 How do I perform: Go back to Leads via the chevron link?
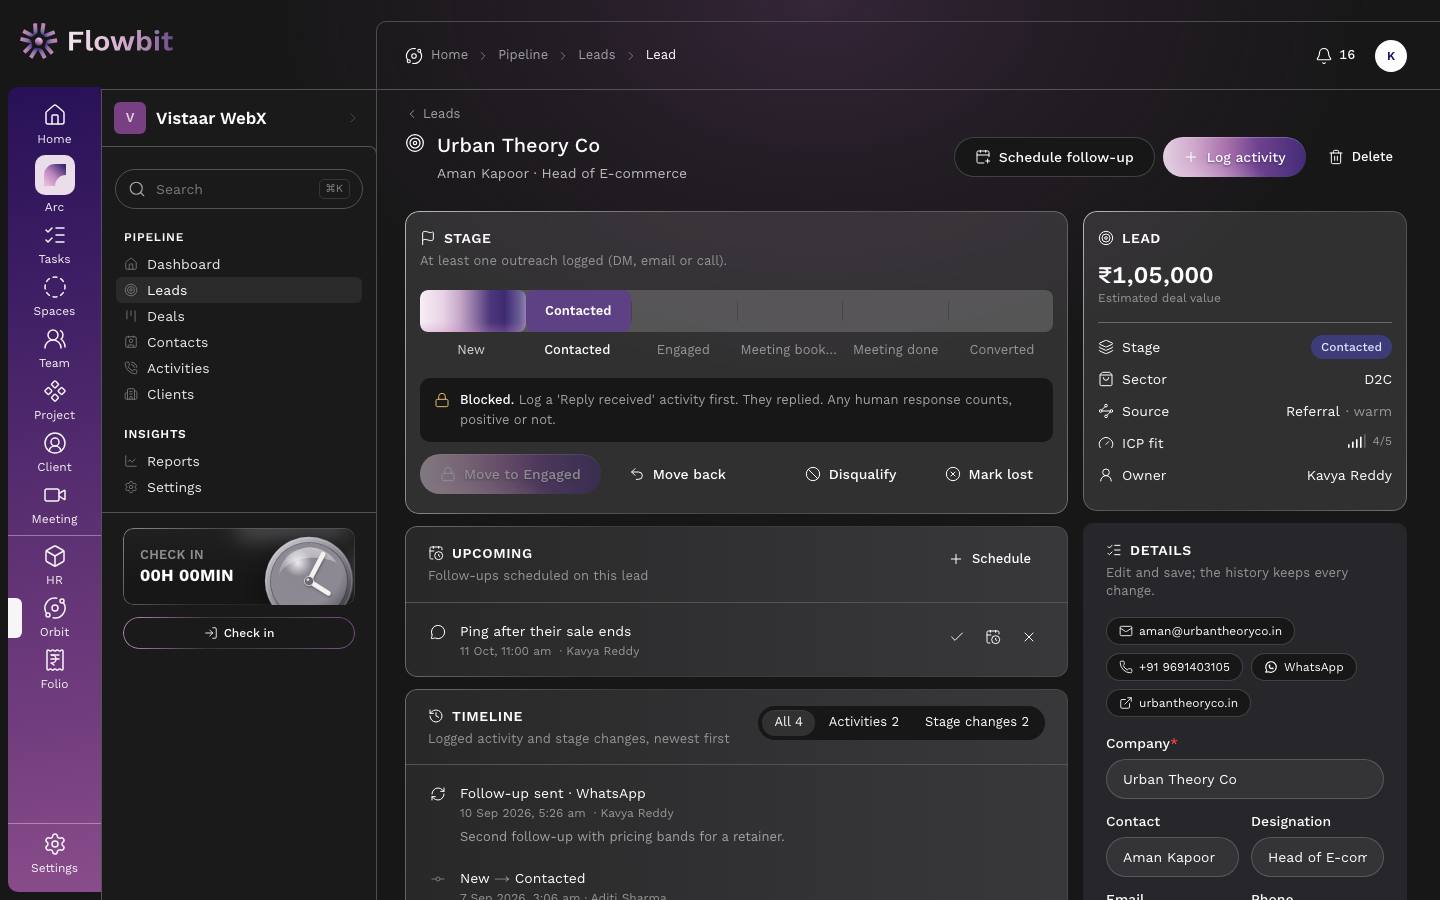pyautogui.click(x=434, y=114)
